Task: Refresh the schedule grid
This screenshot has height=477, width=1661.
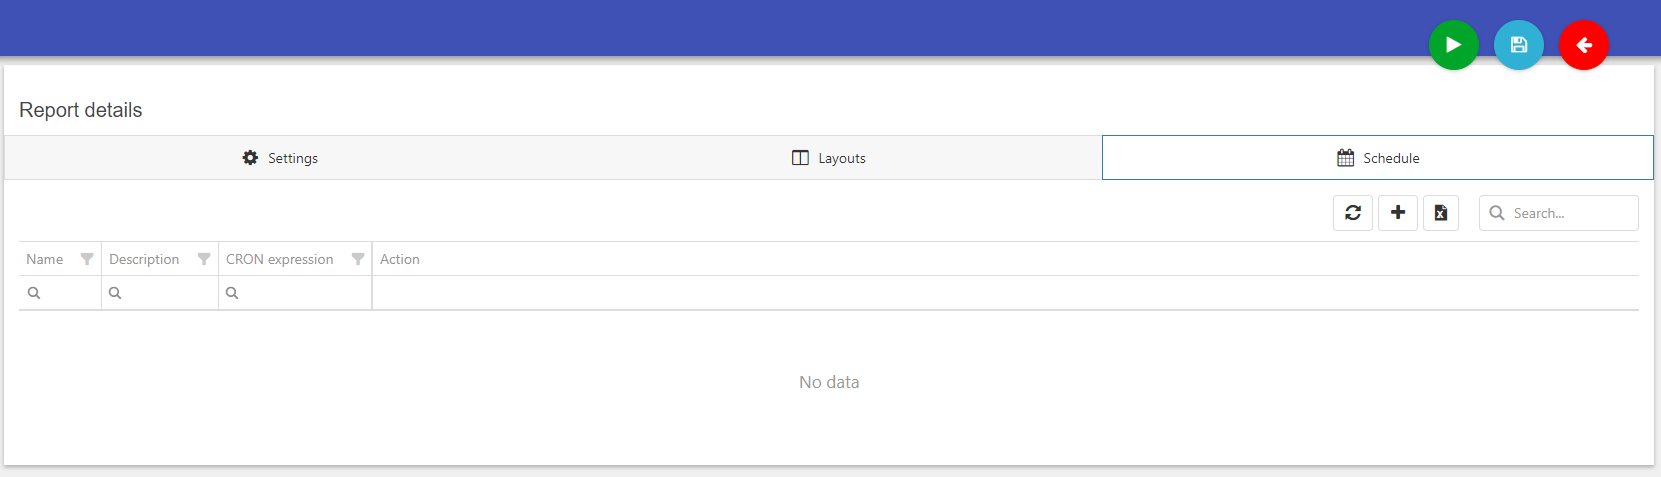Action: coord(1352,213)
